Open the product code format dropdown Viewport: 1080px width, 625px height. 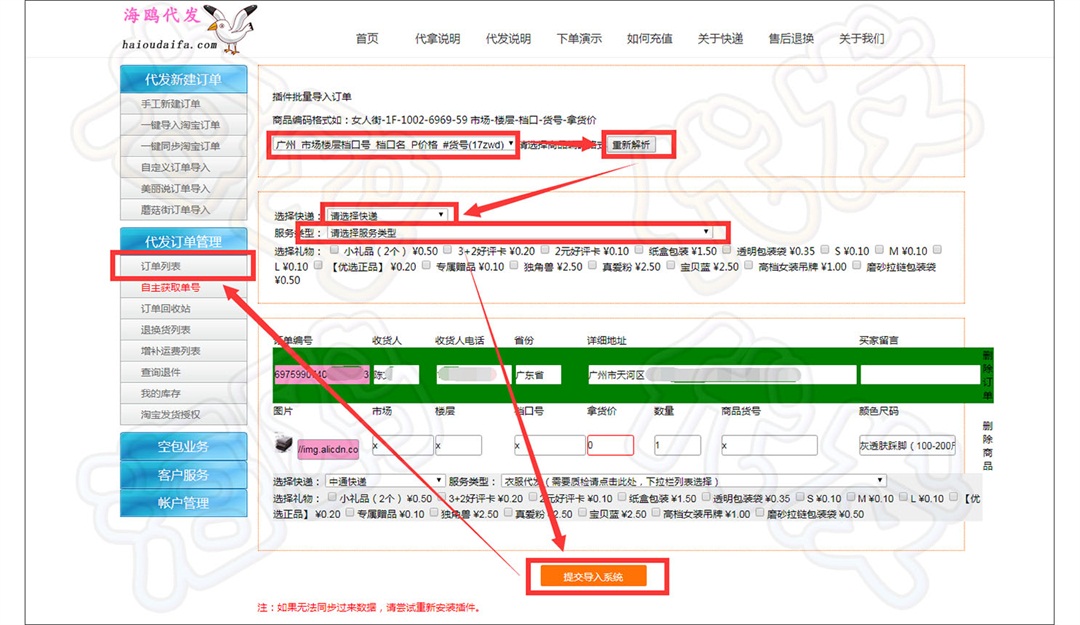coord(395,144)
